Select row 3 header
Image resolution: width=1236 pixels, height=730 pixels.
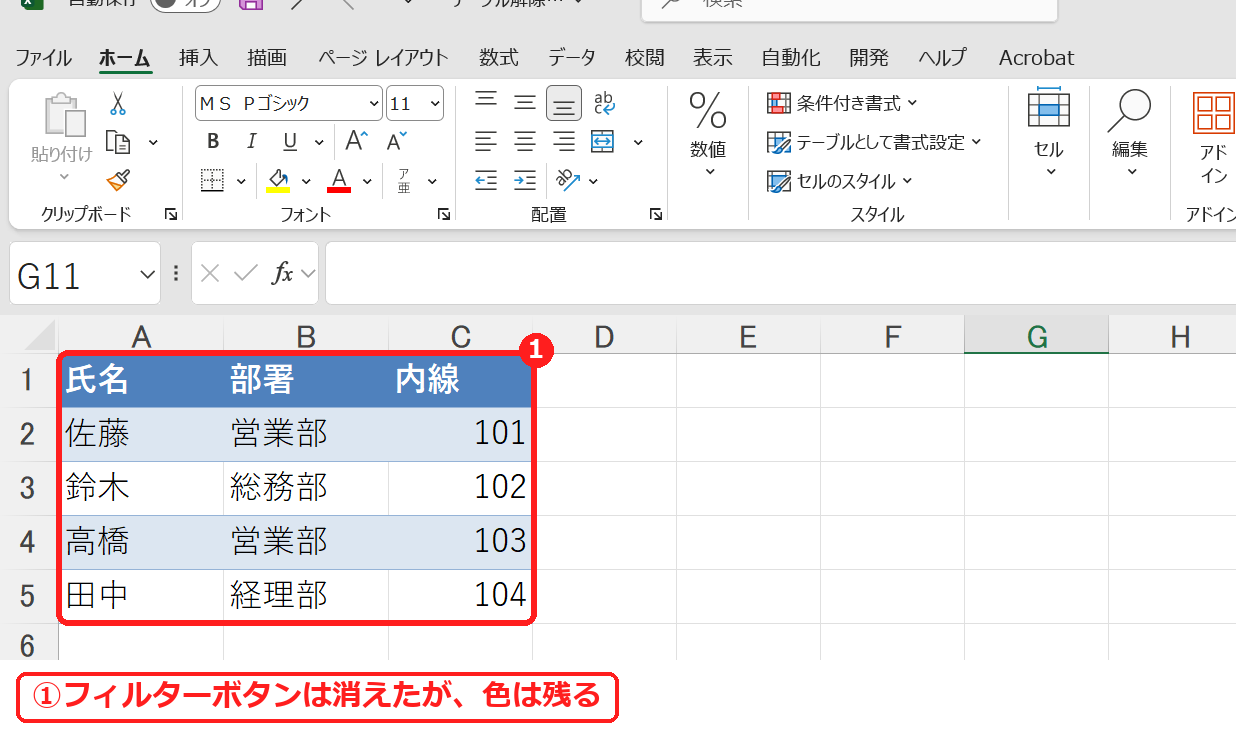click(28, 488)
